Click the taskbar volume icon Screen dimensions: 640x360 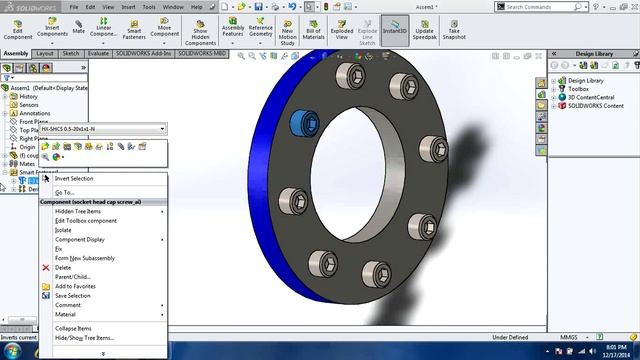click(592, 351)
